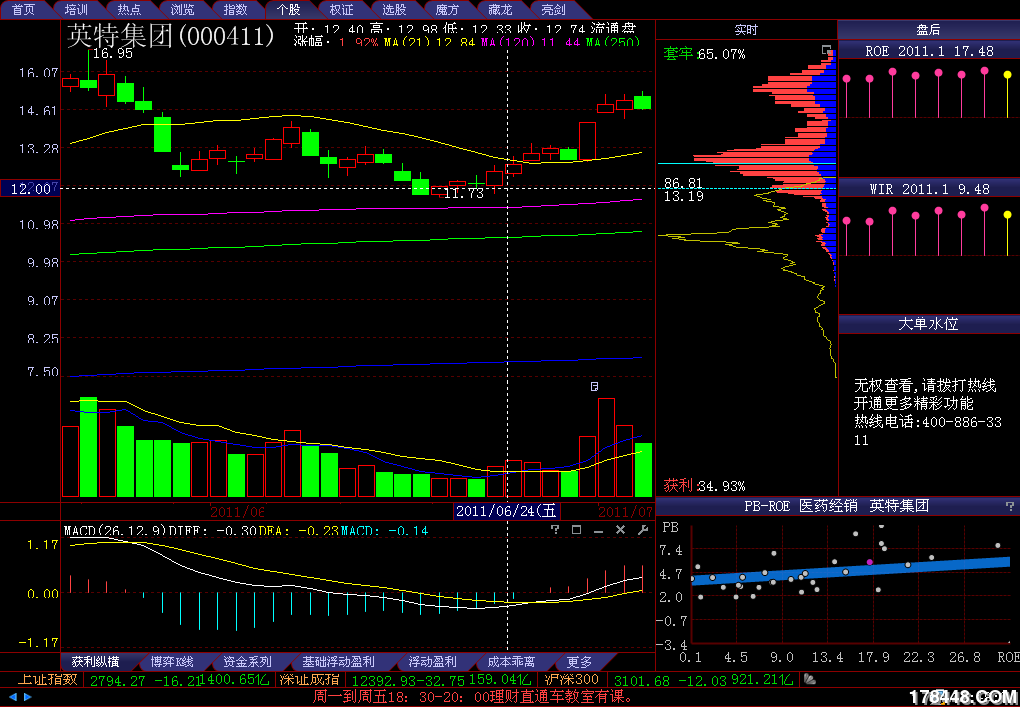Select the 资金系列 indicator tab
1020x707 pixels.
click(x=247, y=662)
